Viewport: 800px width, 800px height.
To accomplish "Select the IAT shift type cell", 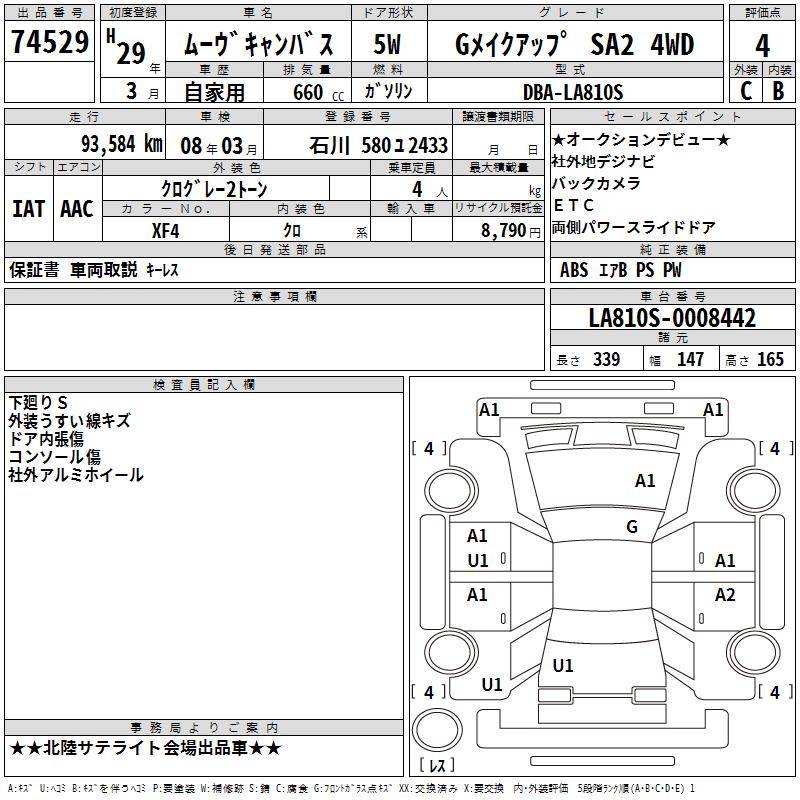I will pyautogui.click(x=29, y=208).
